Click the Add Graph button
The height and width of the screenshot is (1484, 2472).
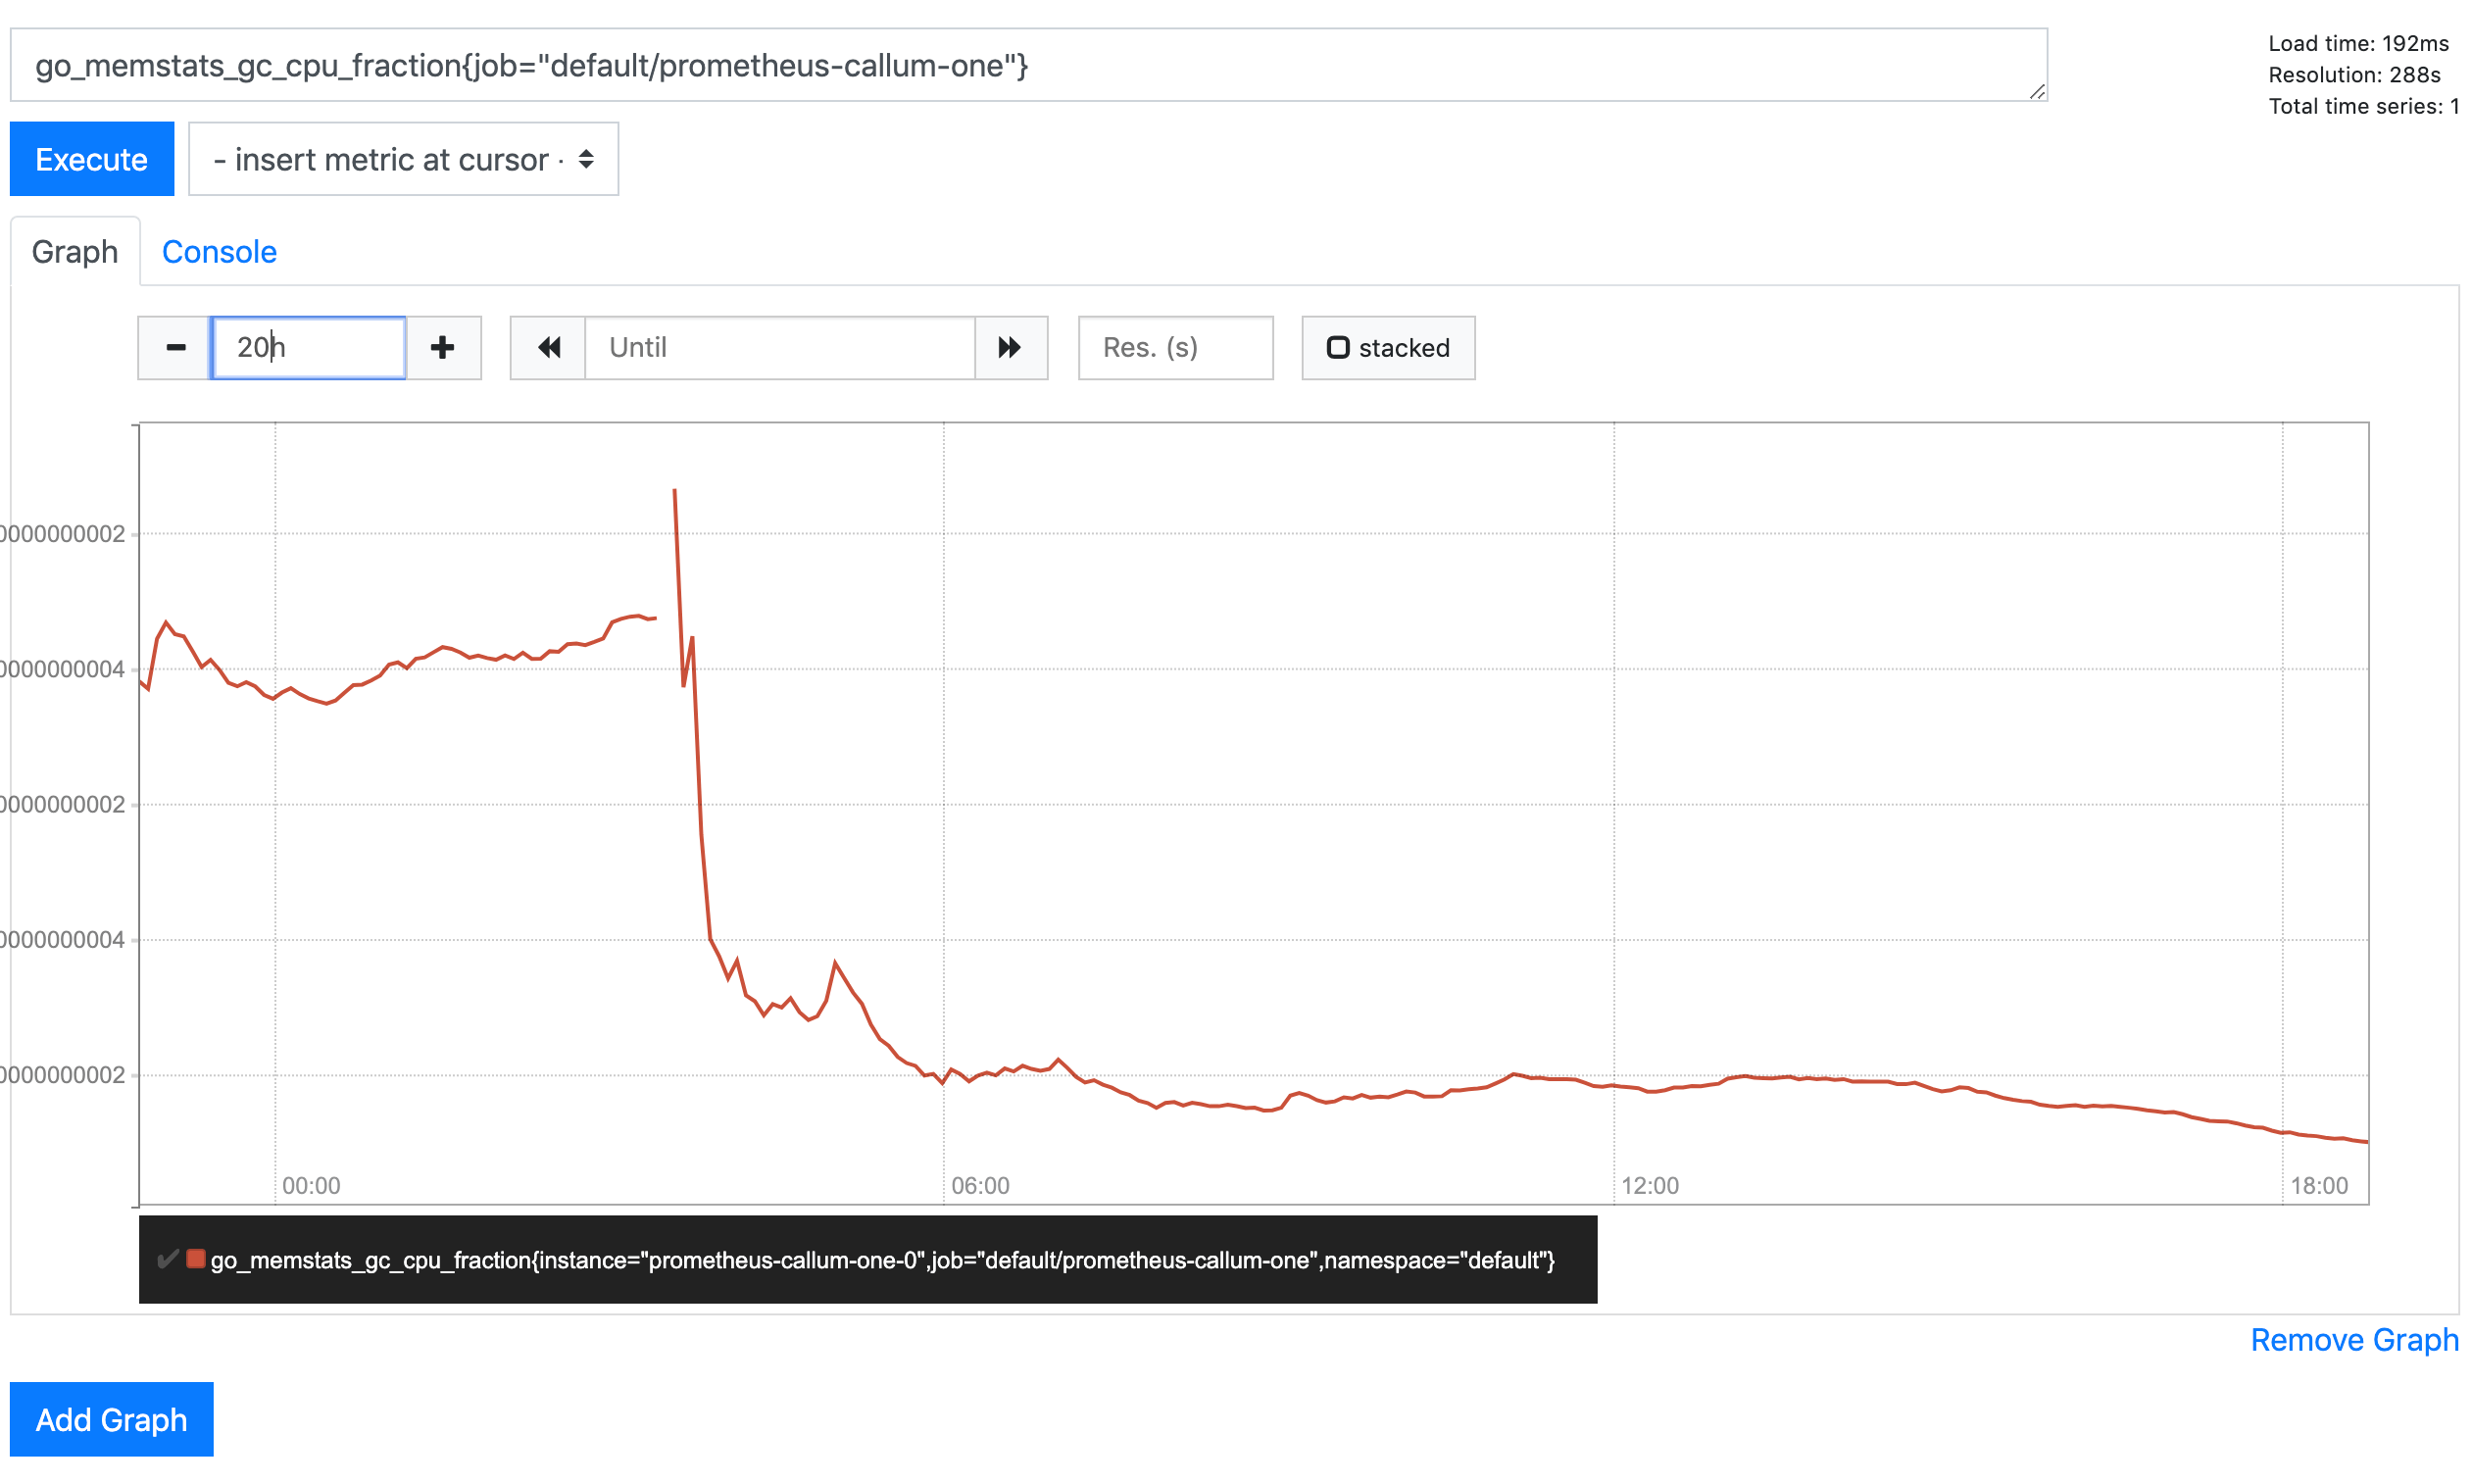click(111, 1419)
